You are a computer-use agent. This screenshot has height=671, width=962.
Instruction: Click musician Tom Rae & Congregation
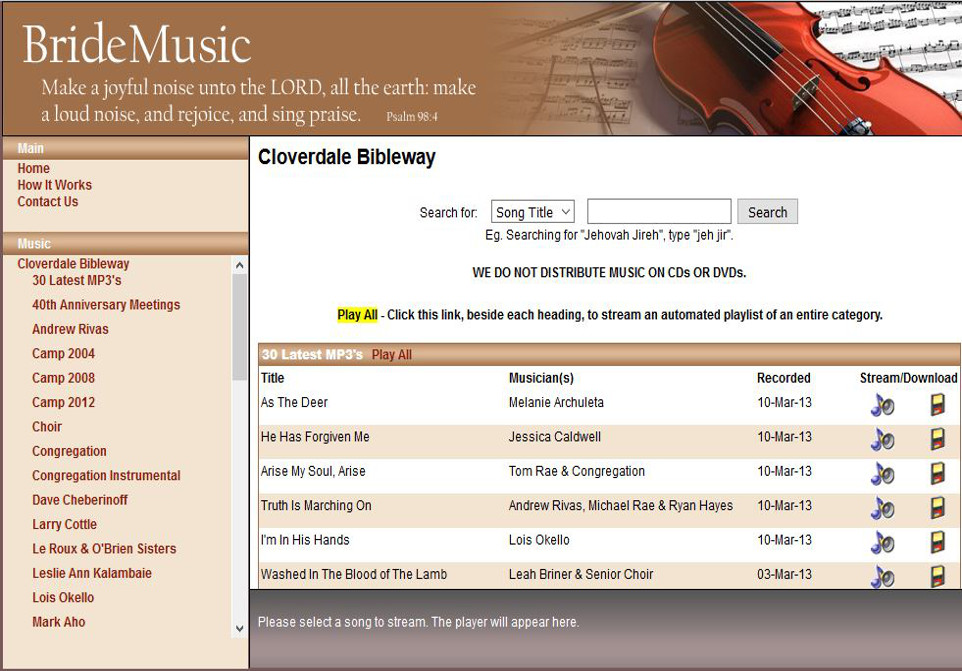tap(577, 471)
